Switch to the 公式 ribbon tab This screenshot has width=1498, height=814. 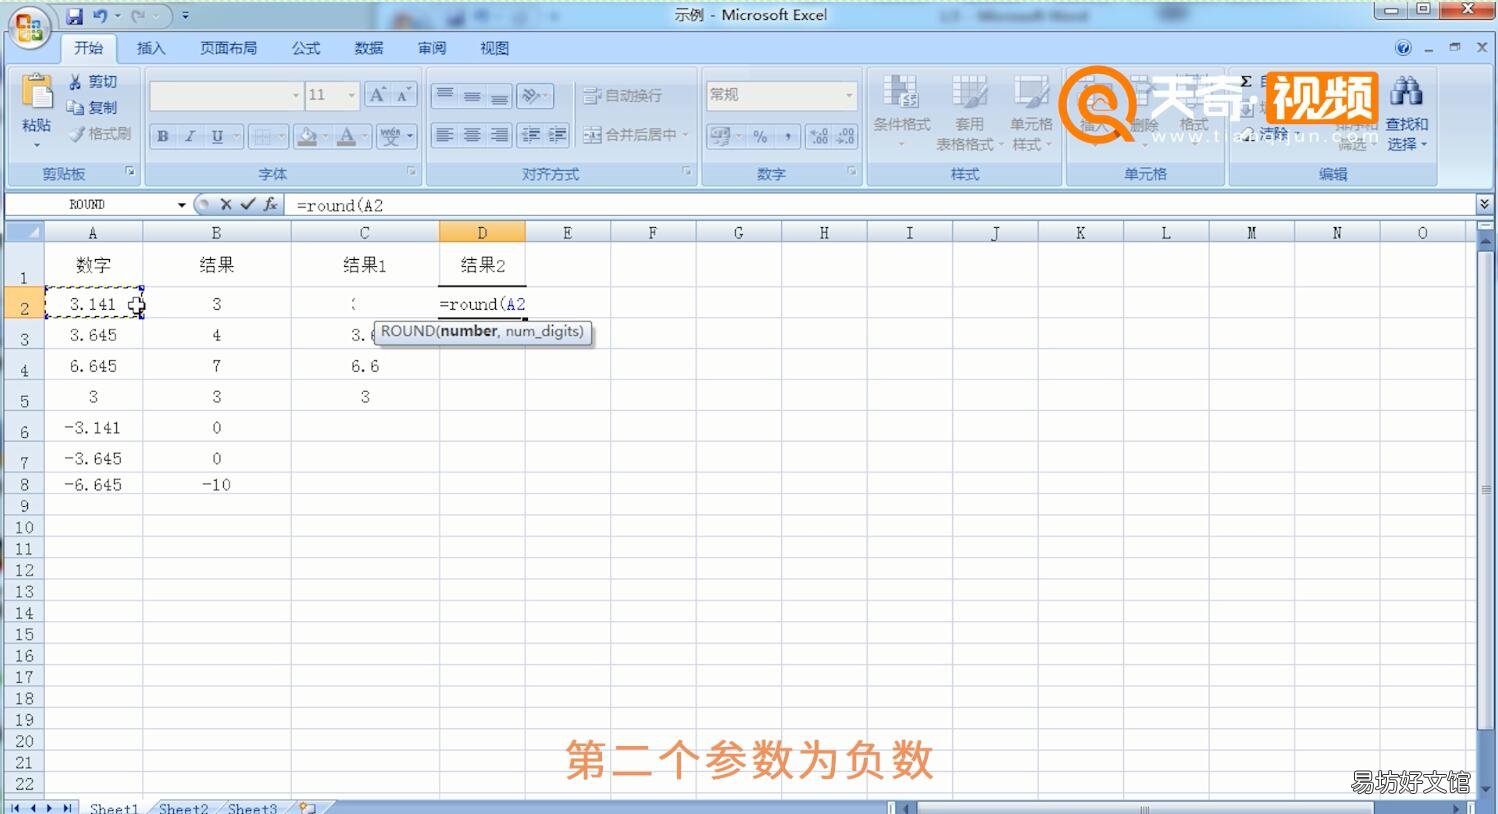306,48
